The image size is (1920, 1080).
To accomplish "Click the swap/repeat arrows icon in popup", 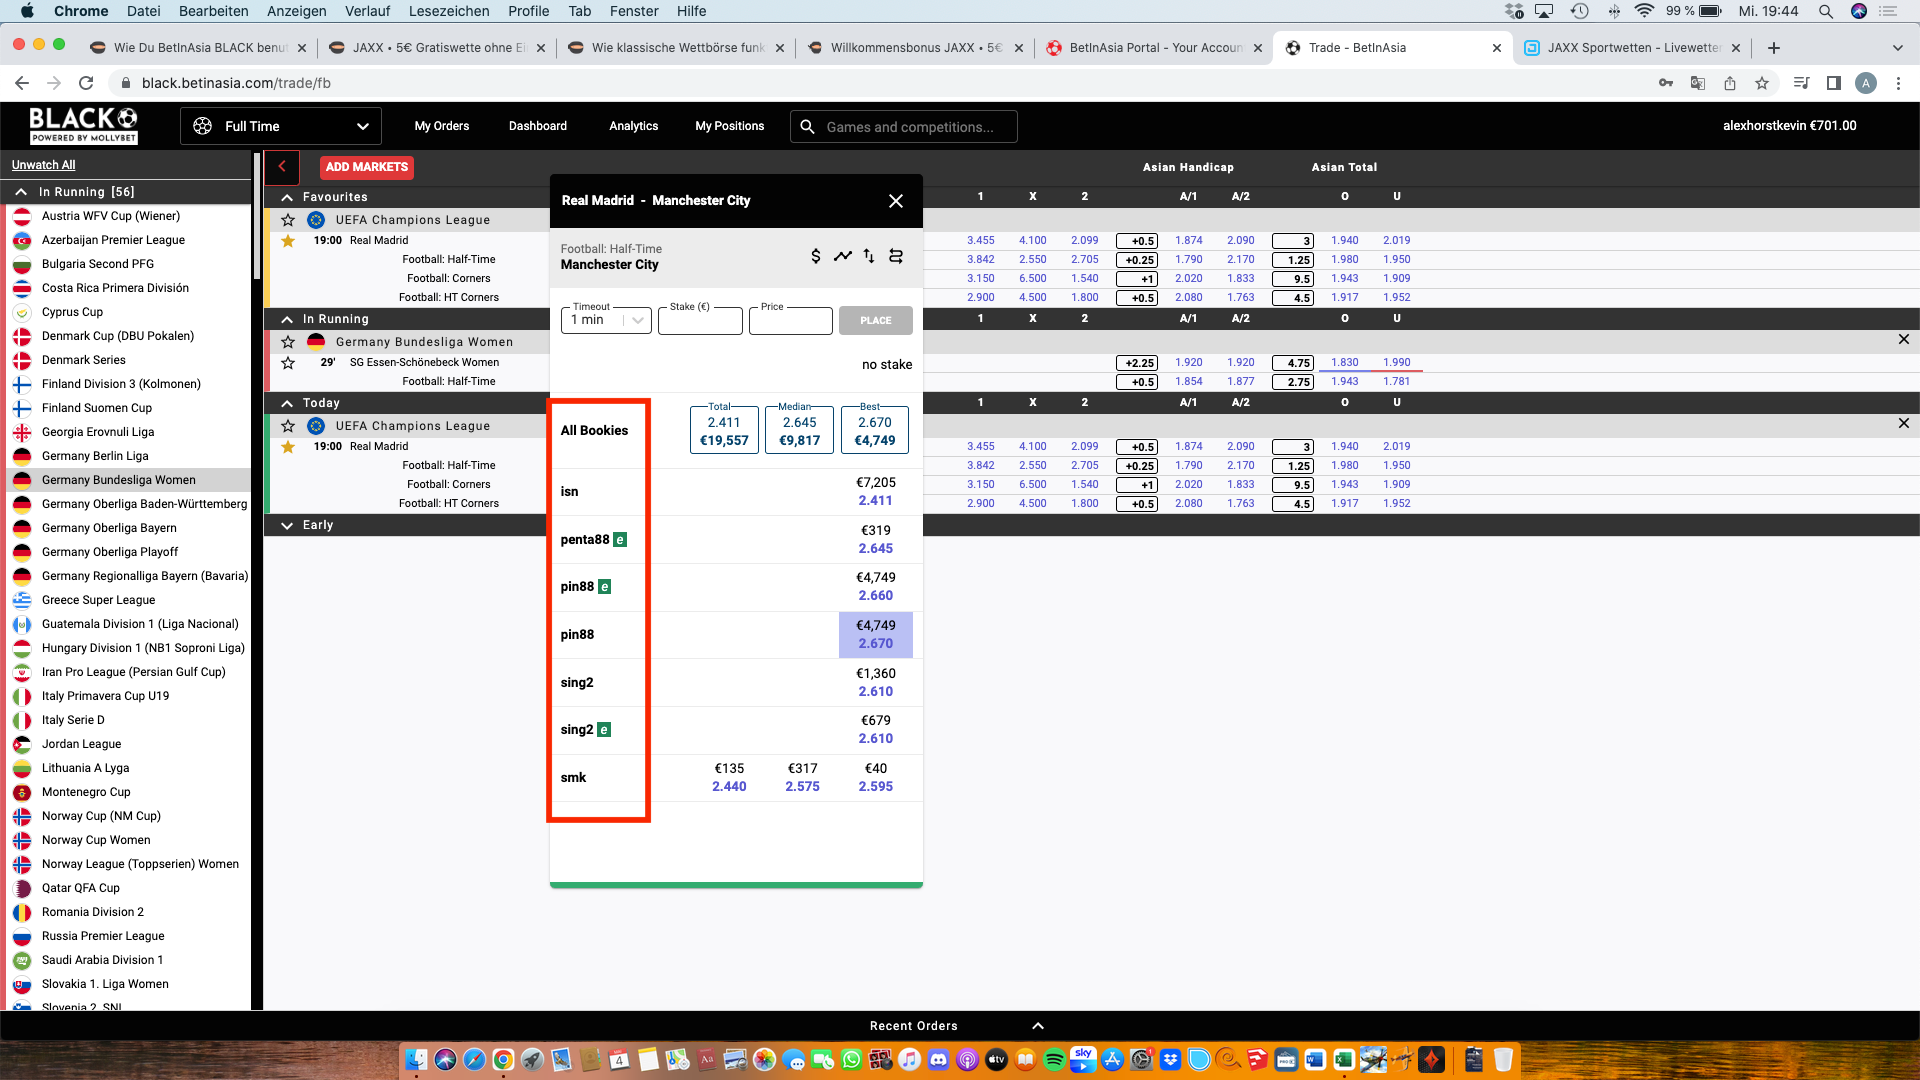I will pos(896,256).
